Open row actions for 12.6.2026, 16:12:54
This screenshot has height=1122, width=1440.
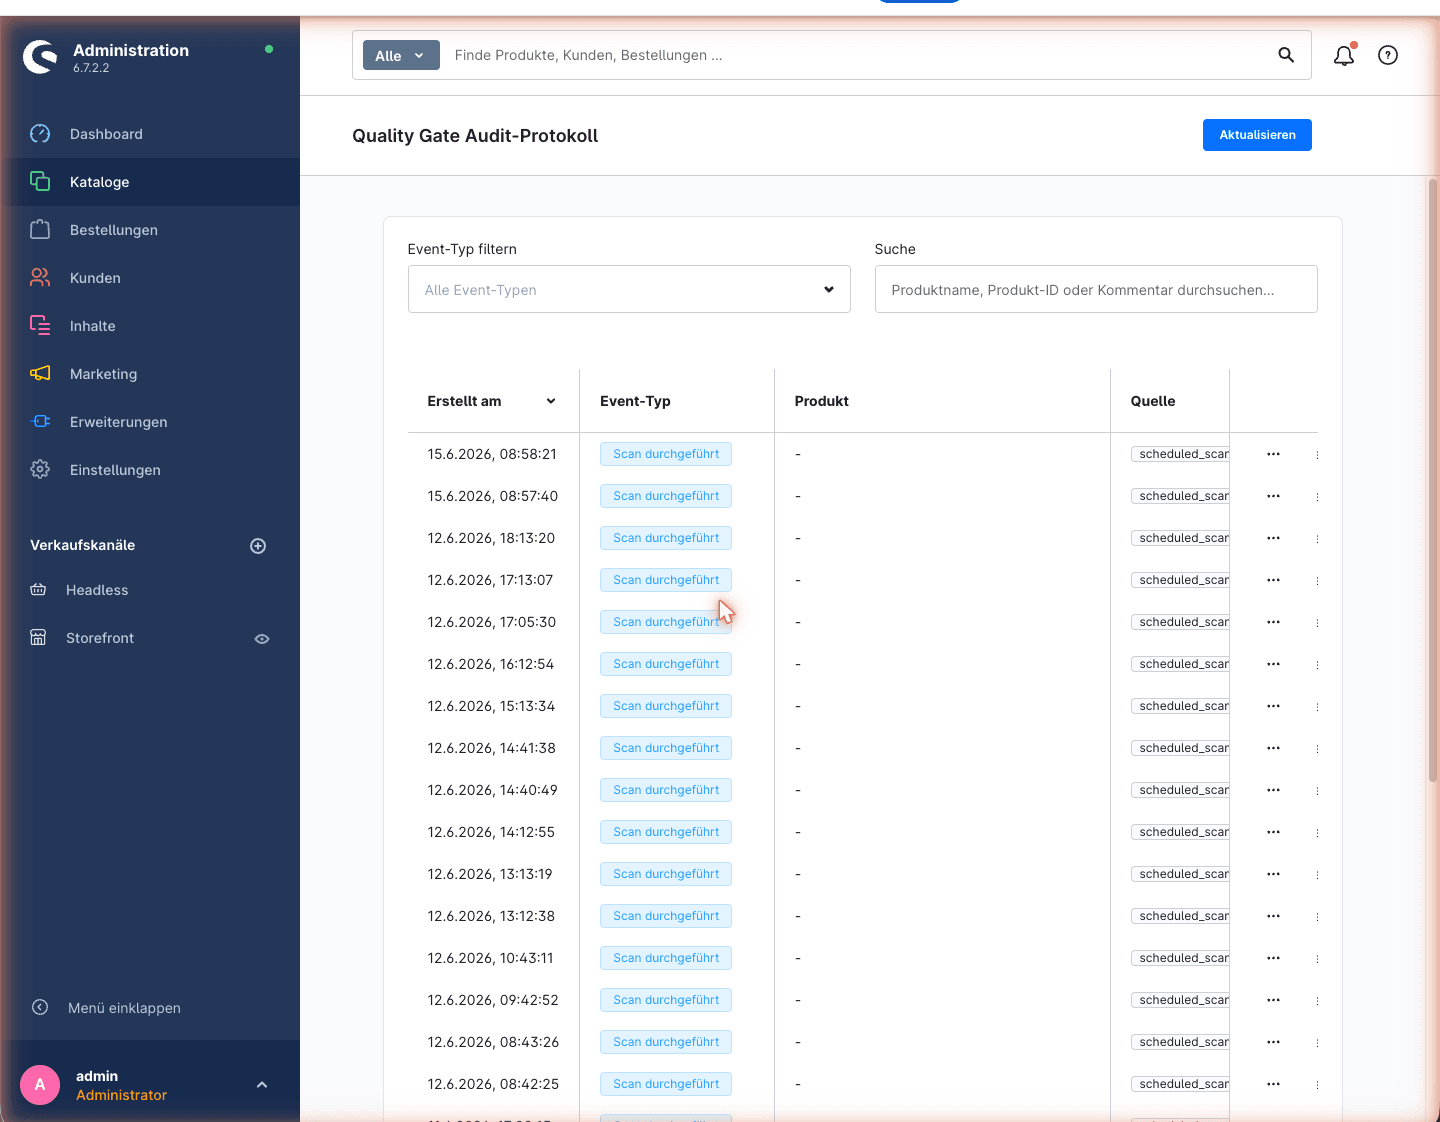(1273, 664)
